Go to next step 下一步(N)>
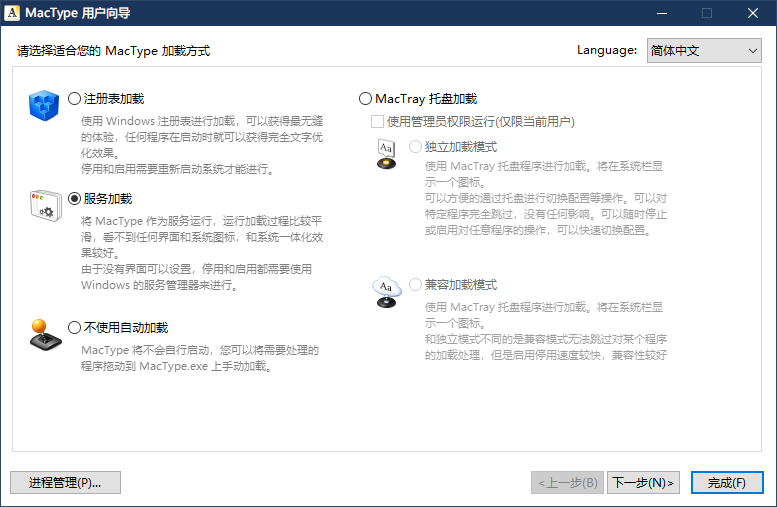 (643, 482)
